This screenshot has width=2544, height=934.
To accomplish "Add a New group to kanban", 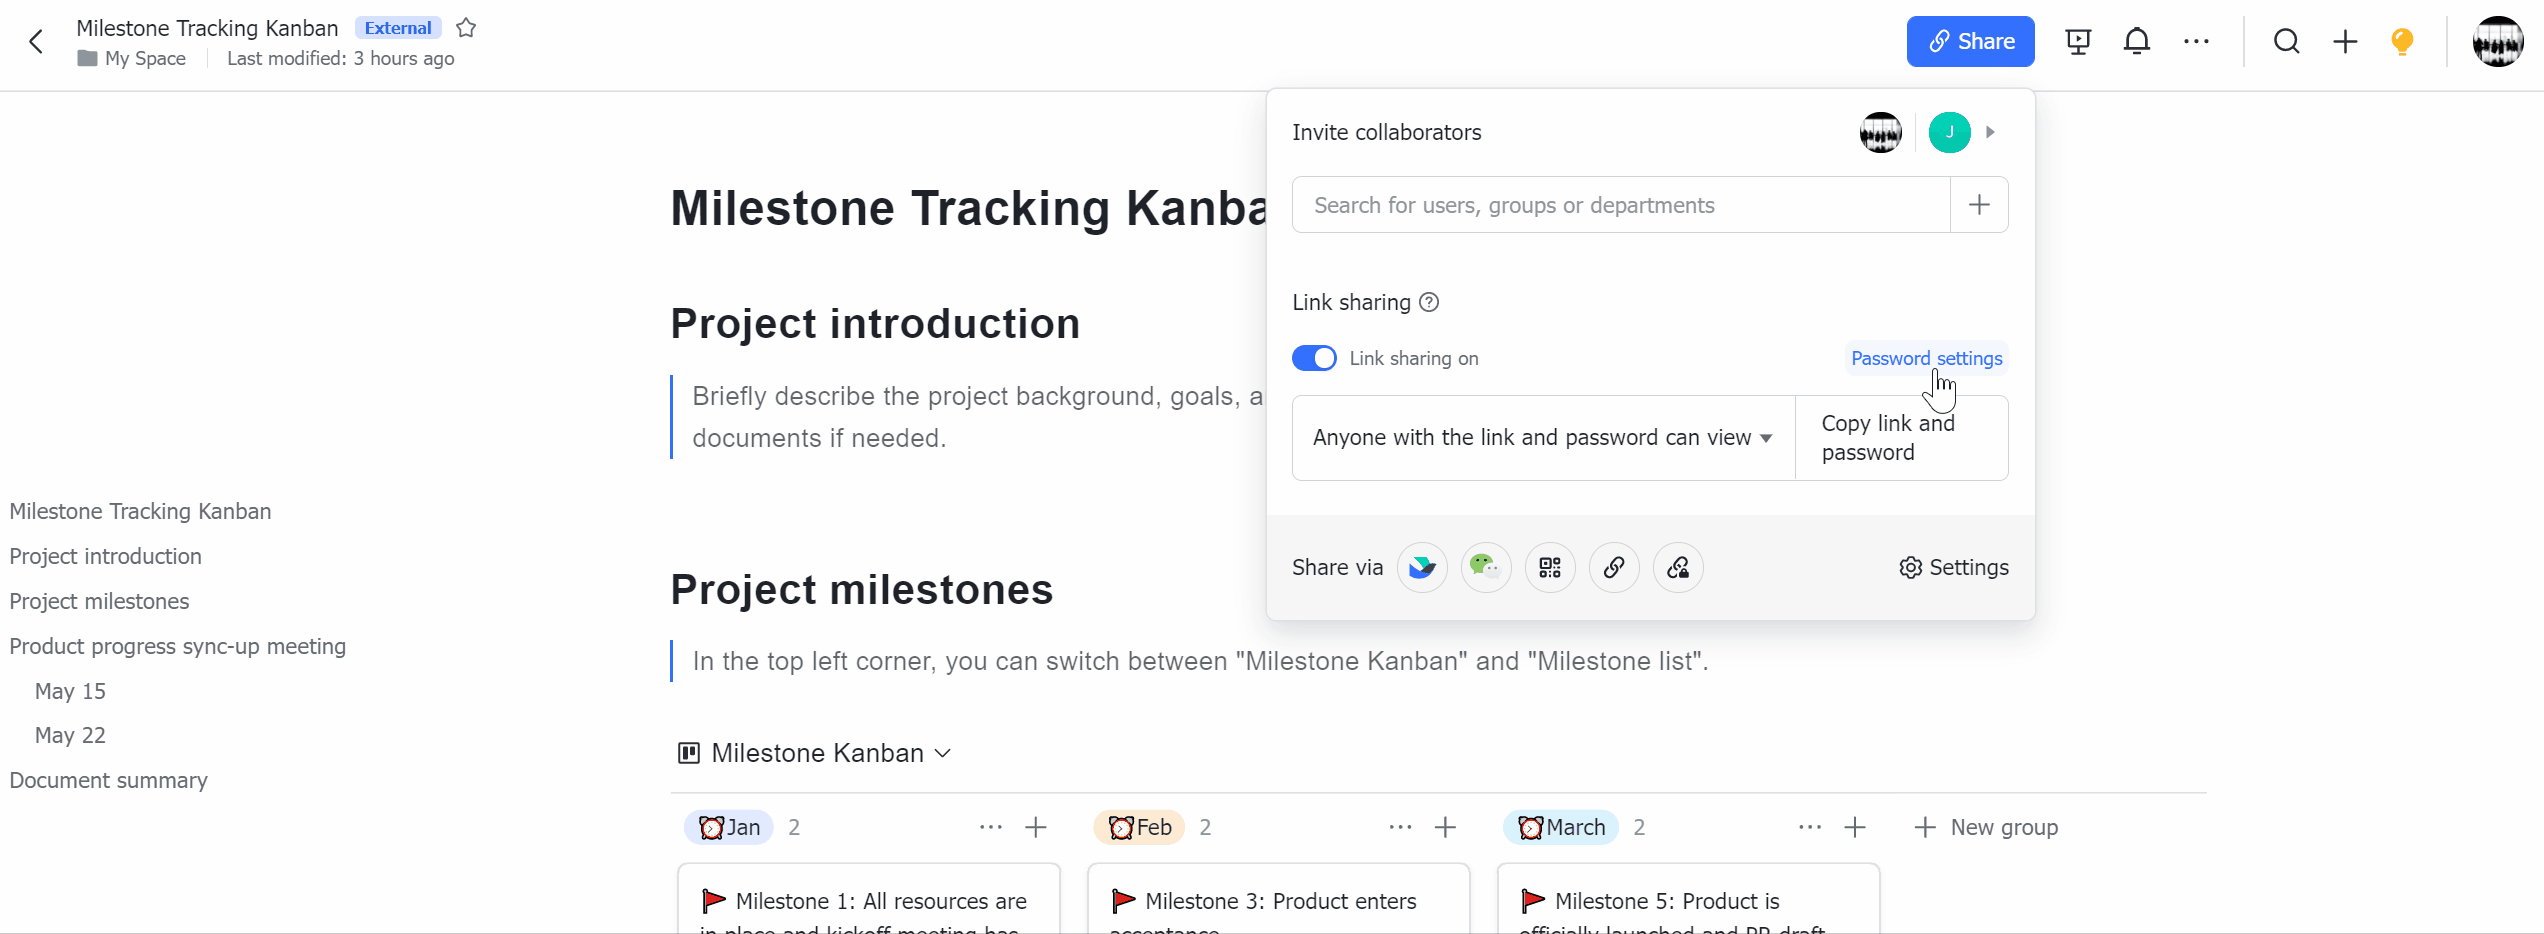I will pos(1987,827).
